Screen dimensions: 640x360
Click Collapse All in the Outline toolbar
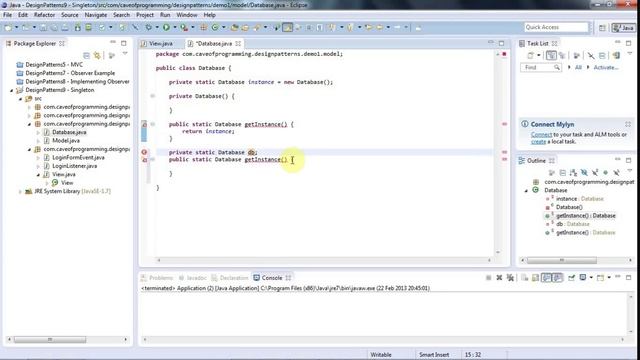562,173
